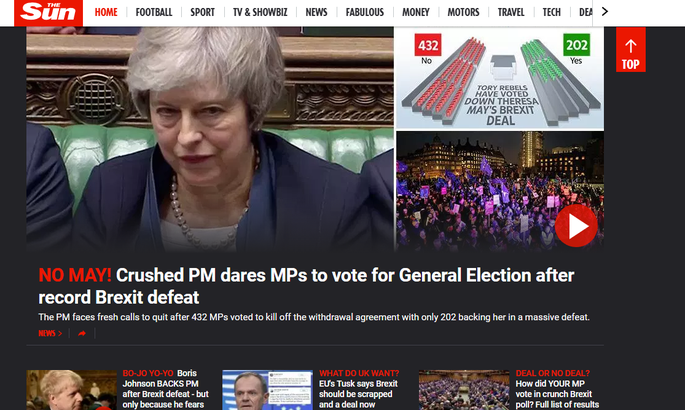Open the MONEY section
The image size is (685, 410).
[415, 12]
